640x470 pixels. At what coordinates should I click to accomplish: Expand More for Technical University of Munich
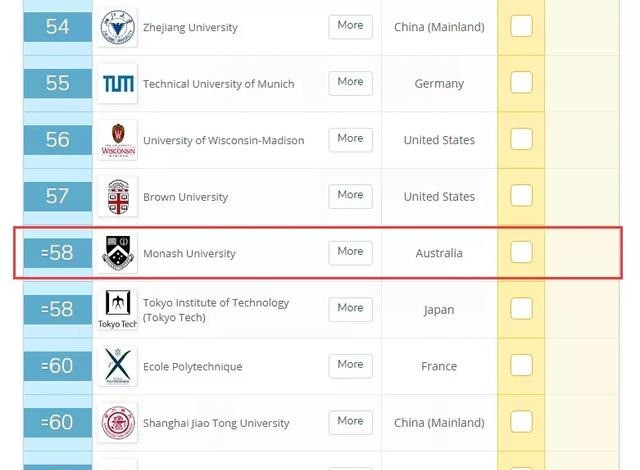tap(350, 83)
